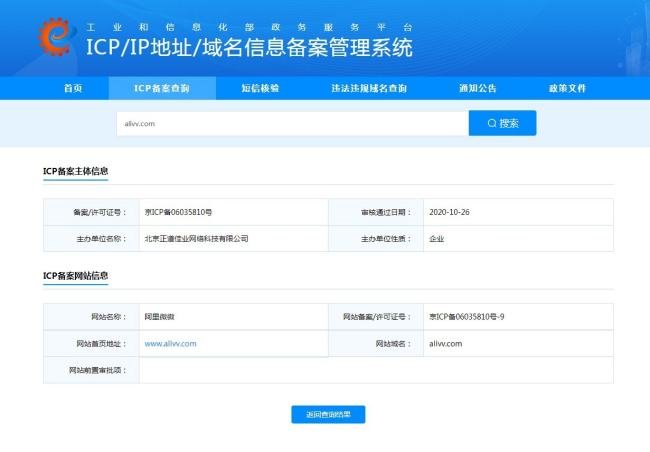Open the 首页 home tab
The image size is (650, 452).
[73, 88]
